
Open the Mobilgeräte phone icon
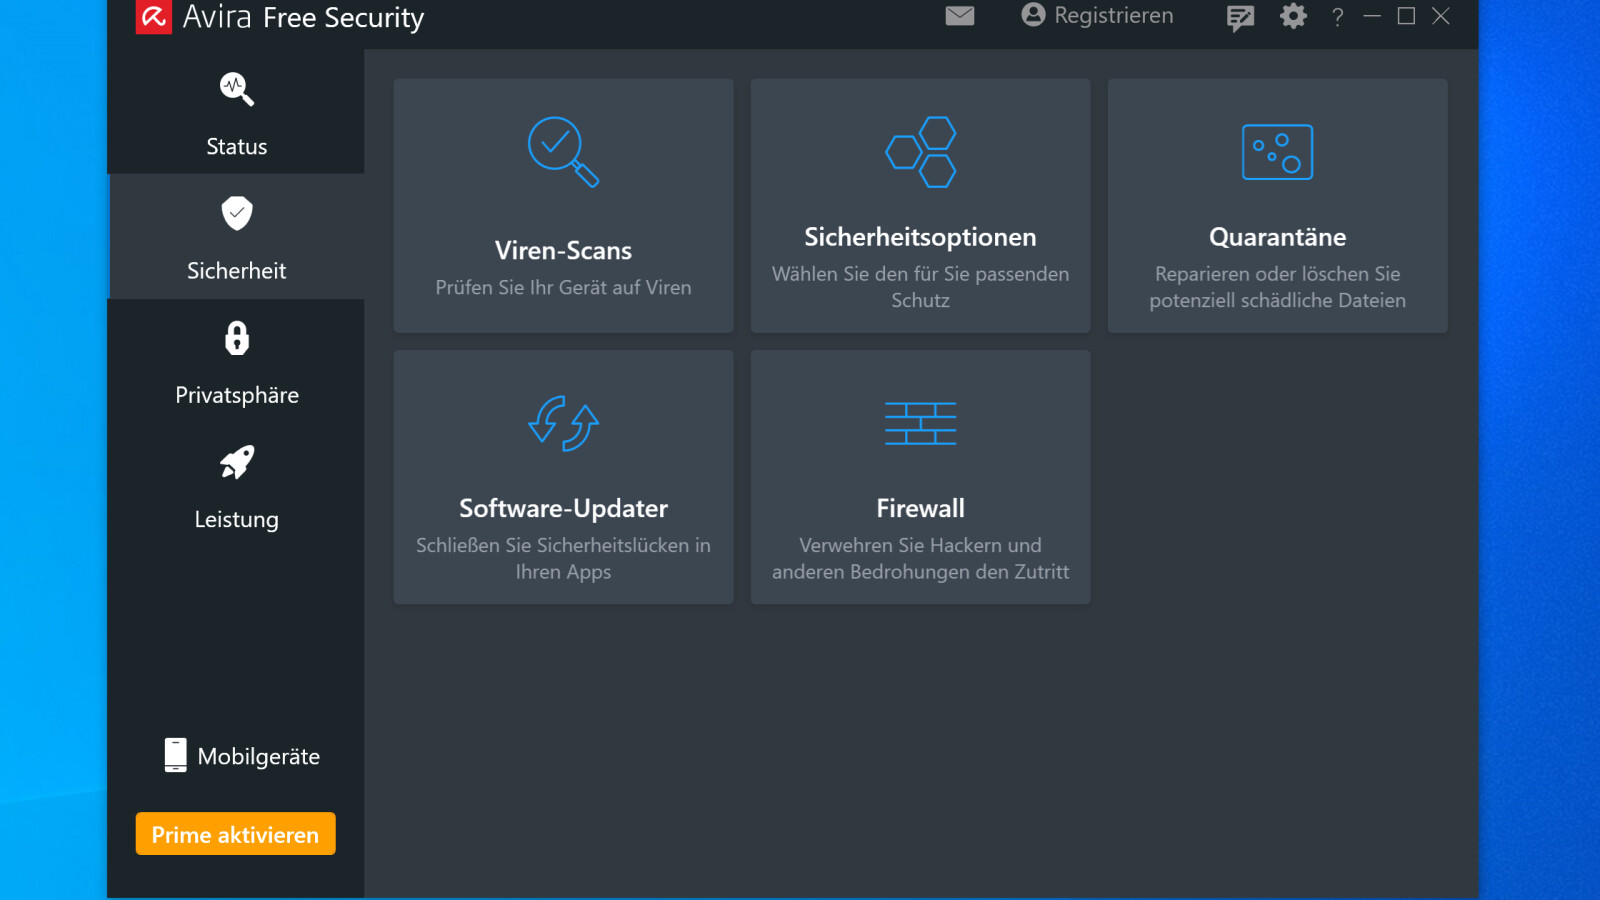176,755
